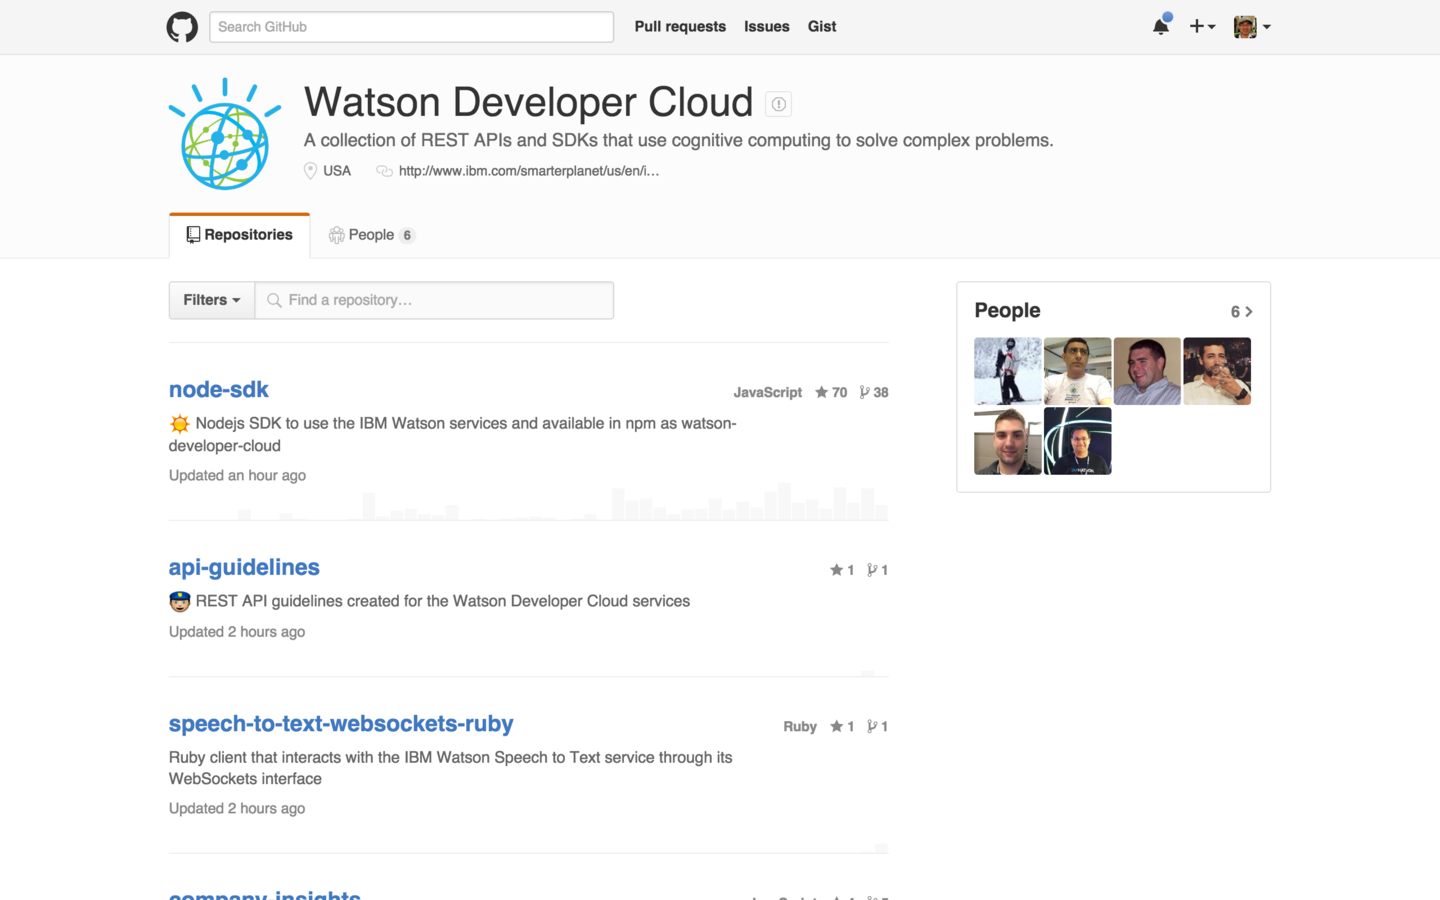View node-sdk forks count 38
Image resolution: width=1440 pixels, height=900 pixels.
pos(874,392)
